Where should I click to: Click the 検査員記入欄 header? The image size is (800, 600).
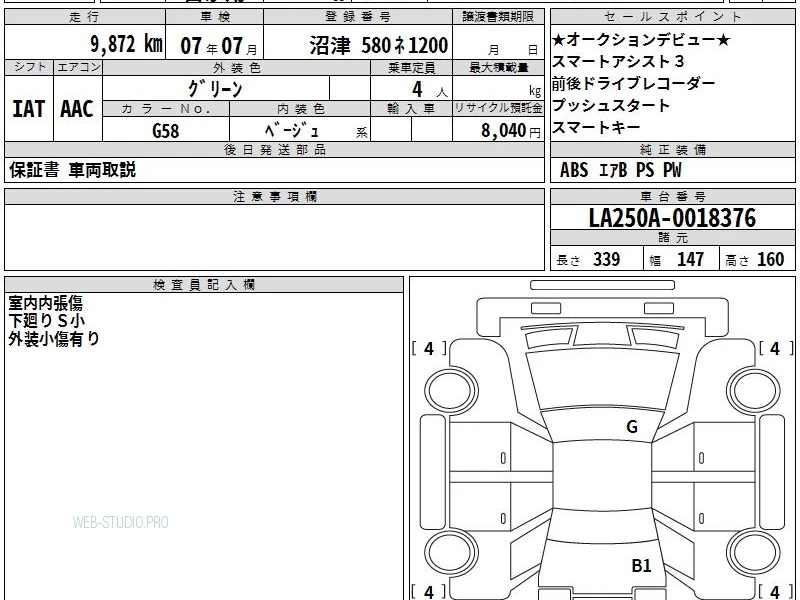[204, 285]
